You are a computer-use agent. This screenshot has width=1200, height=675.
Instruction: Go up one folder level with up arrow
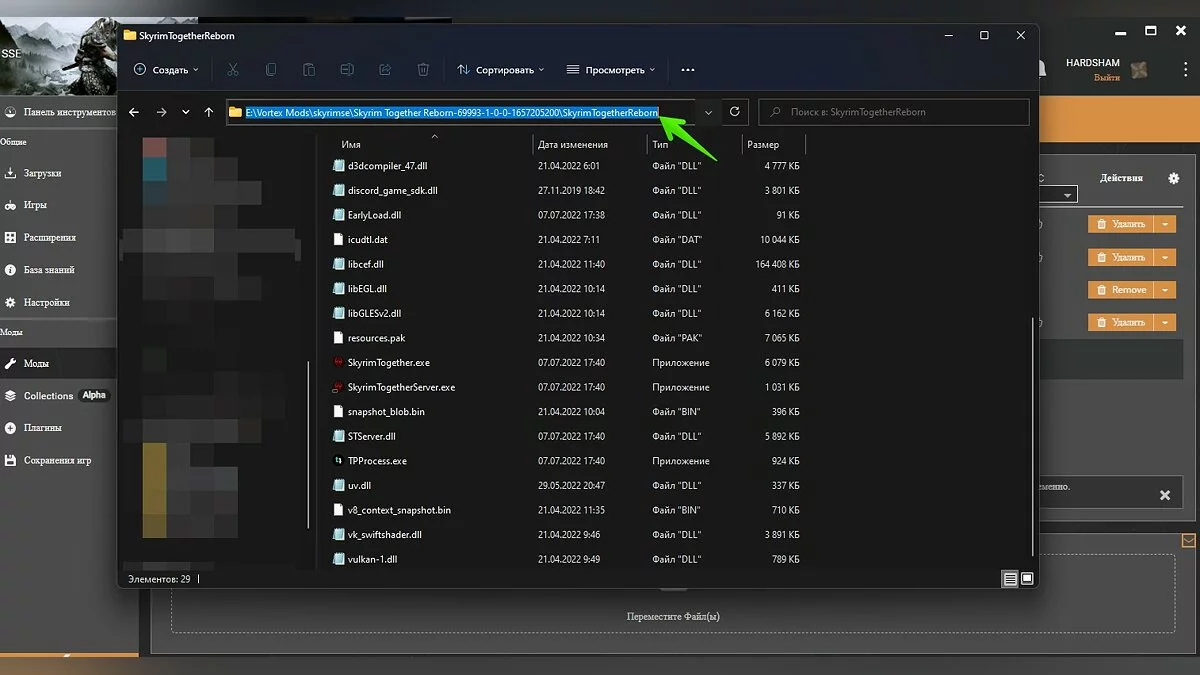[209, 112]
